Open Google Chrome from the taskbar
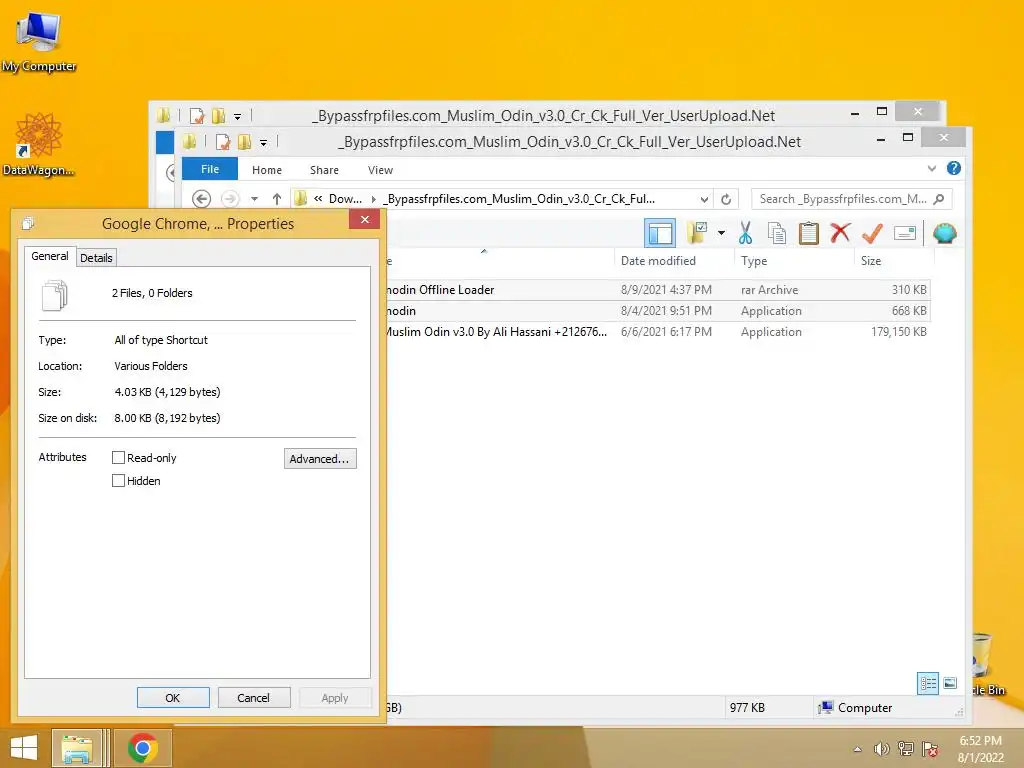Screen dimensions: 1024x768 coord(142,748)
